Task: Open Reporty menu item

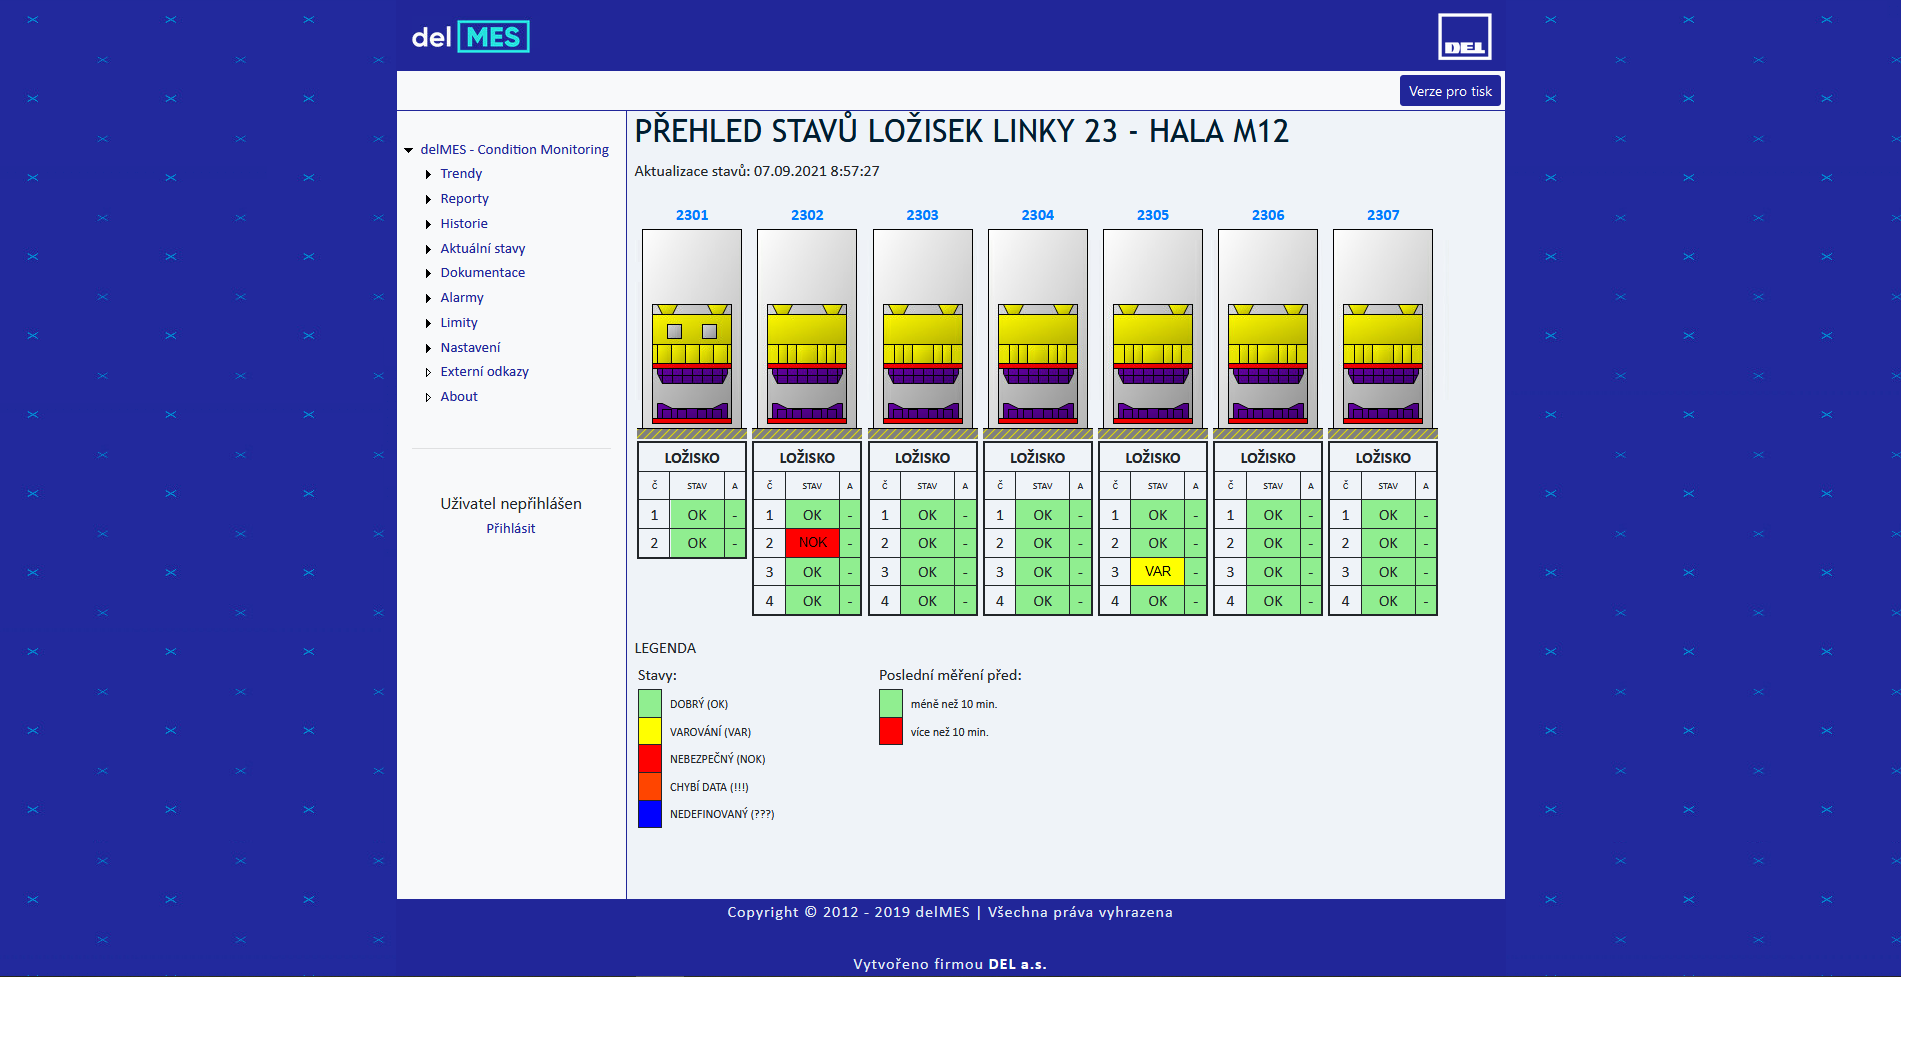Action: [464, 199]
